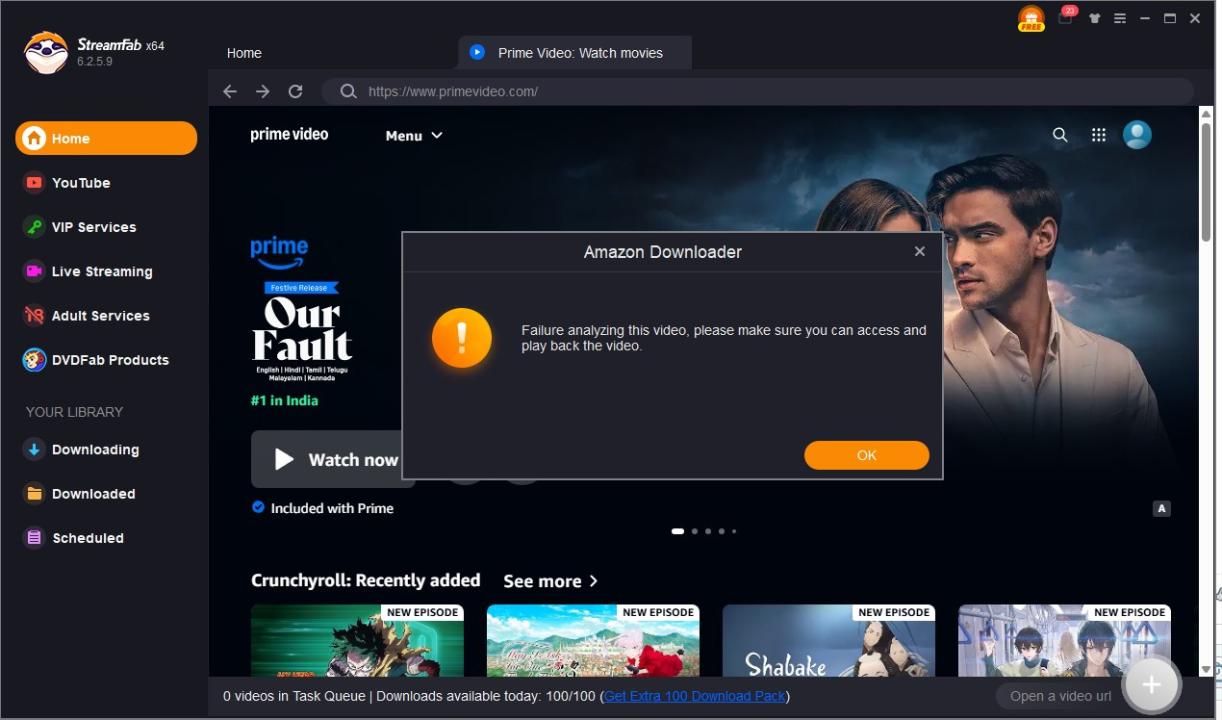Click the Live Streaming camera icon
Viewport: 1222px width, 720px height.
coord(34,271)
